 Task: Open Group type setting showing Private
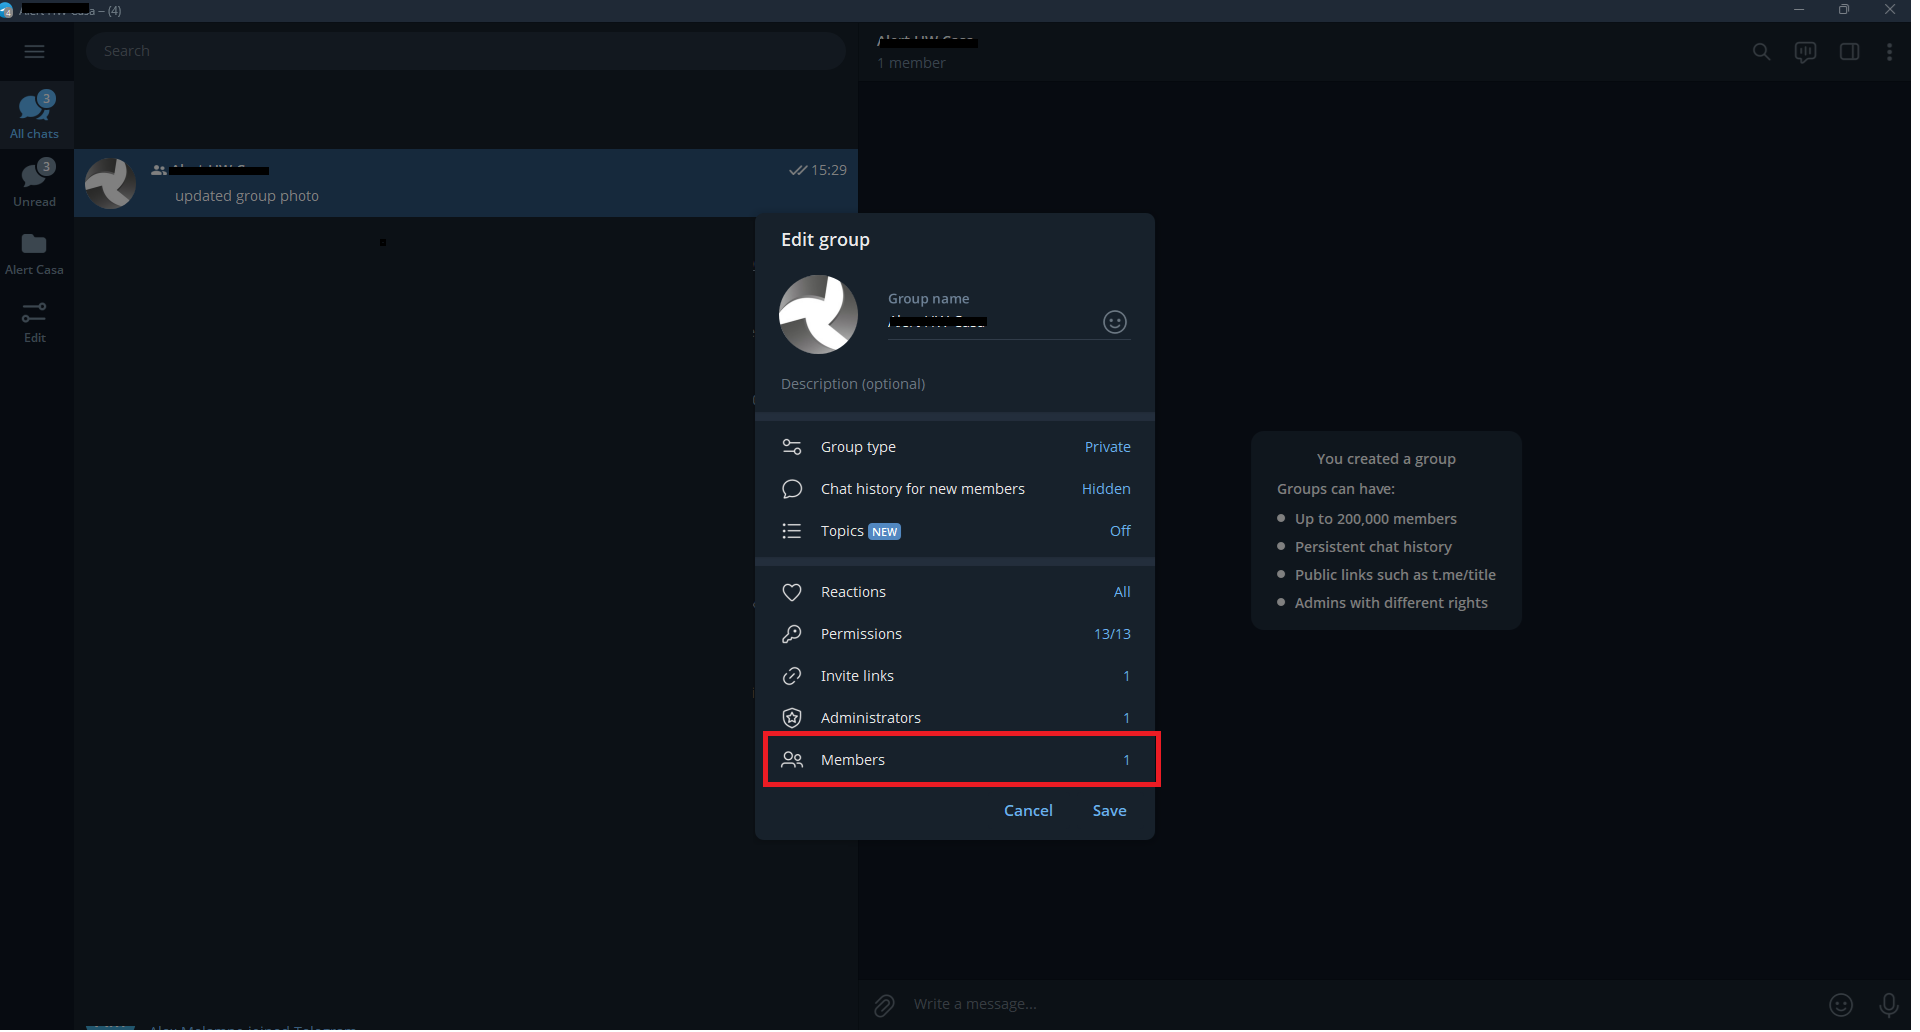(955, 447)
